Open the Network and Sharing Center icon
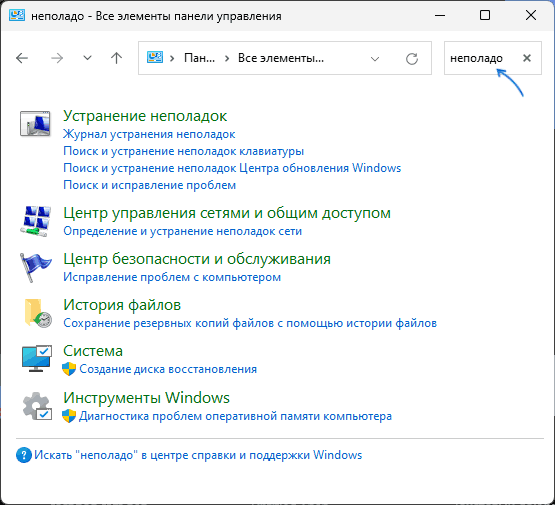Image resolution: width=555 pixels, height=505 pixels. point(35,221)
